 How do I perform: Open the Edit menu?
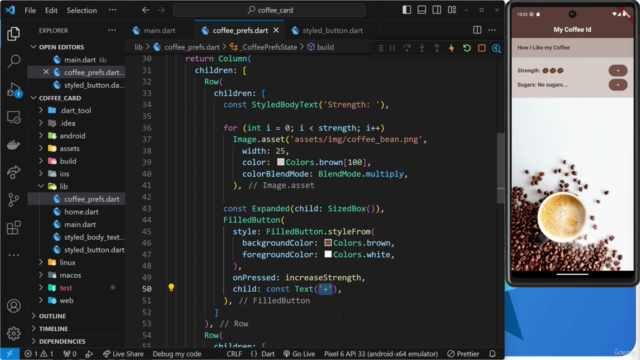(51, 10)
